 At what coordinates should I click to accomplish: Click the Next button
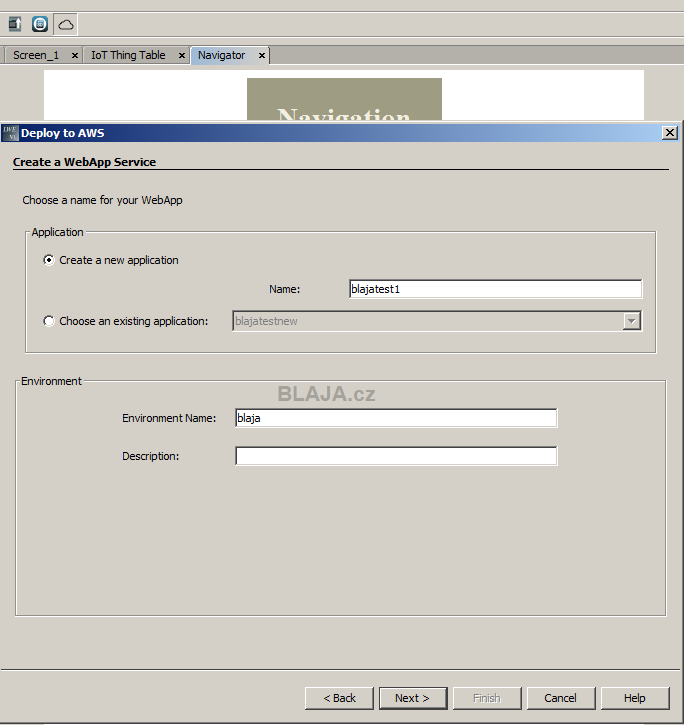click(x=413, y=698)
